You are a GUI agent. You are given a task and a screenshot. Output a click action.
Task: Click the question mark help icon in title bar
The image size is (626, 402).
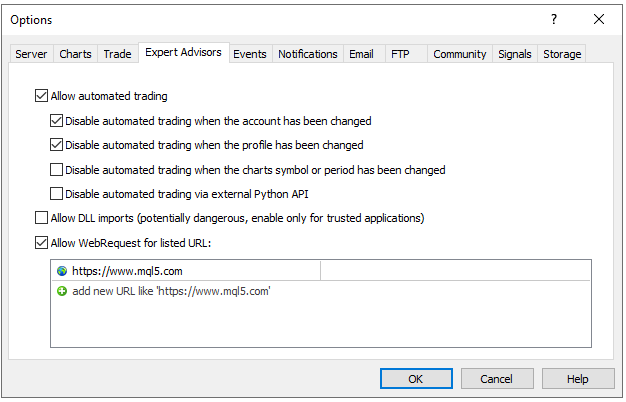pos(554,19)
